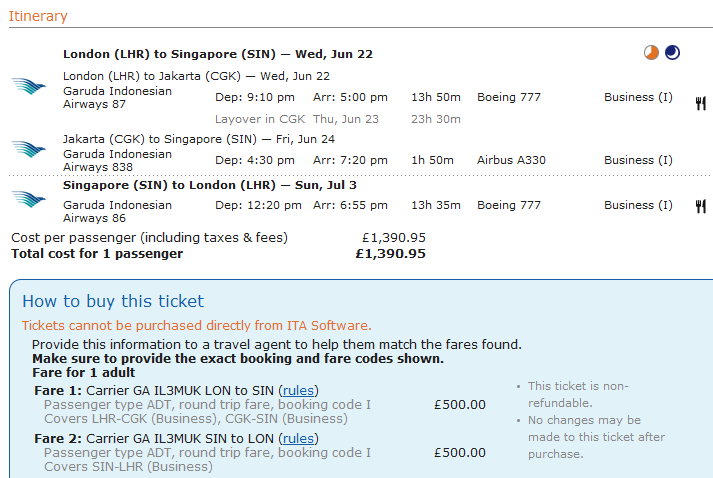Click the meal icon for flight 87
This screenshot has width=713, height=478.
[x=701, y=103]
